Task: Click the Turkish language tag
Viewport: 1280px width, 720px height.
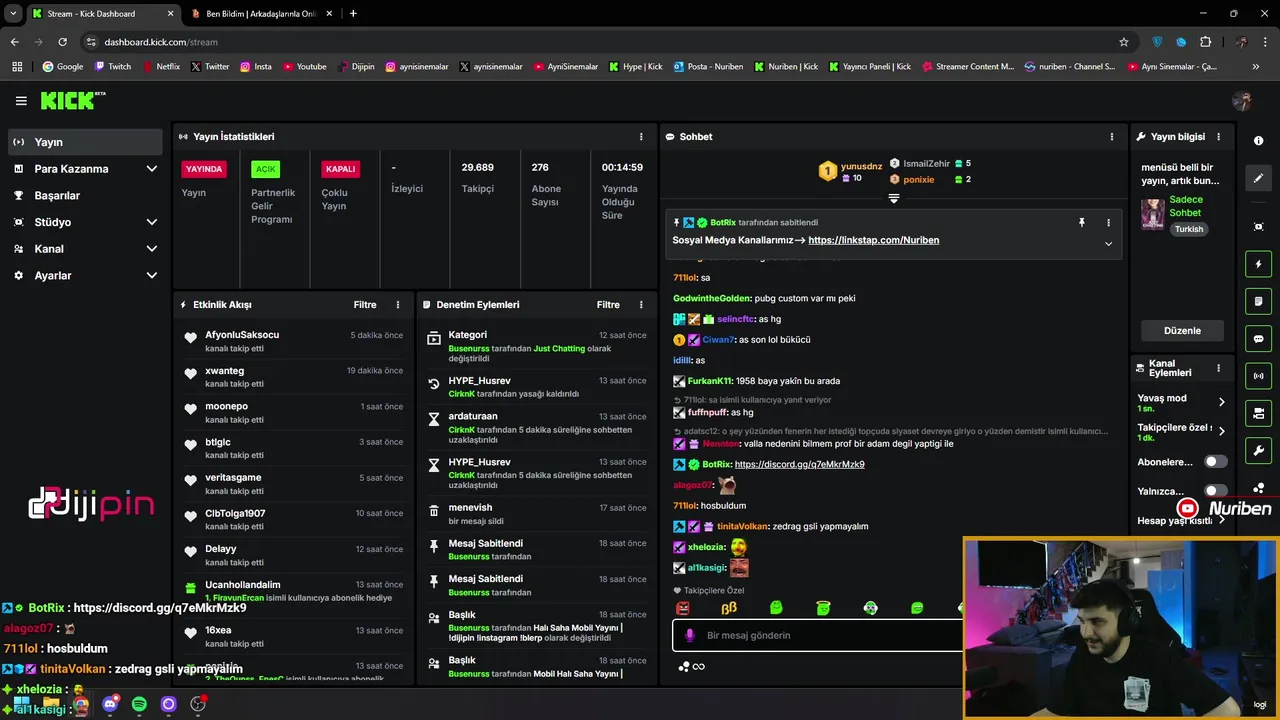Action: (x=1189, y=230)
